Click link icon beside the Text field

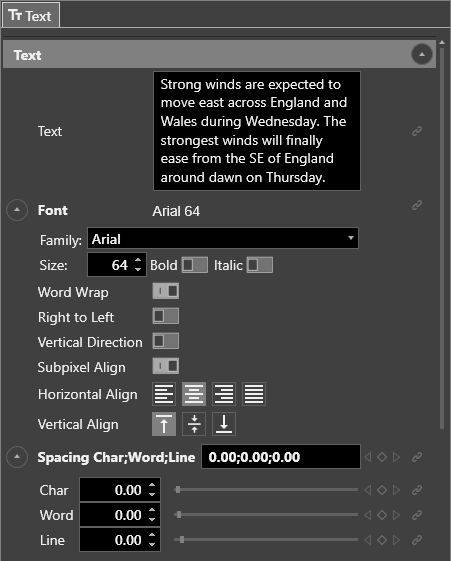tap(417, 131)
